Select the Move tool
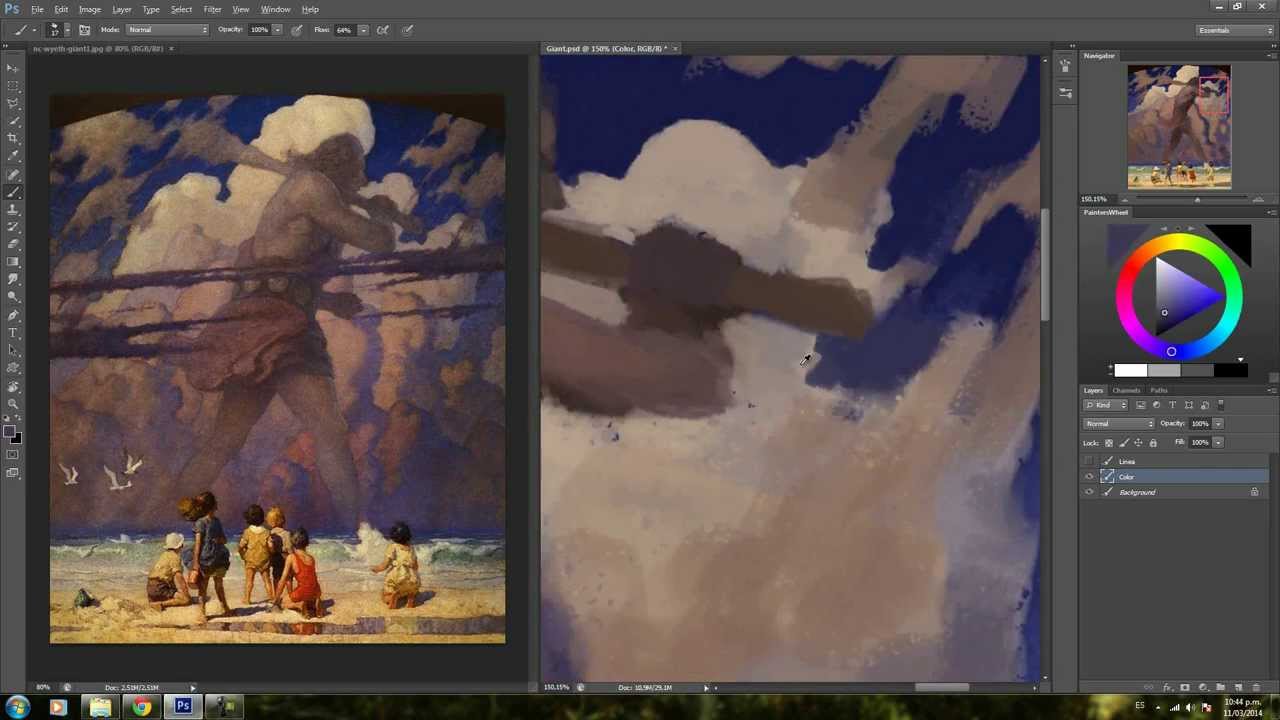 [x=13, y=67]
